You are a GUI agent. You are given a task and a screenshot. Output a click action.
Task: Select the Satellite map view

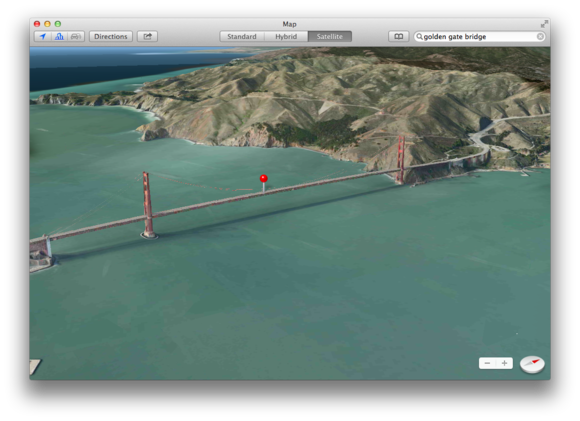[330, 37]
